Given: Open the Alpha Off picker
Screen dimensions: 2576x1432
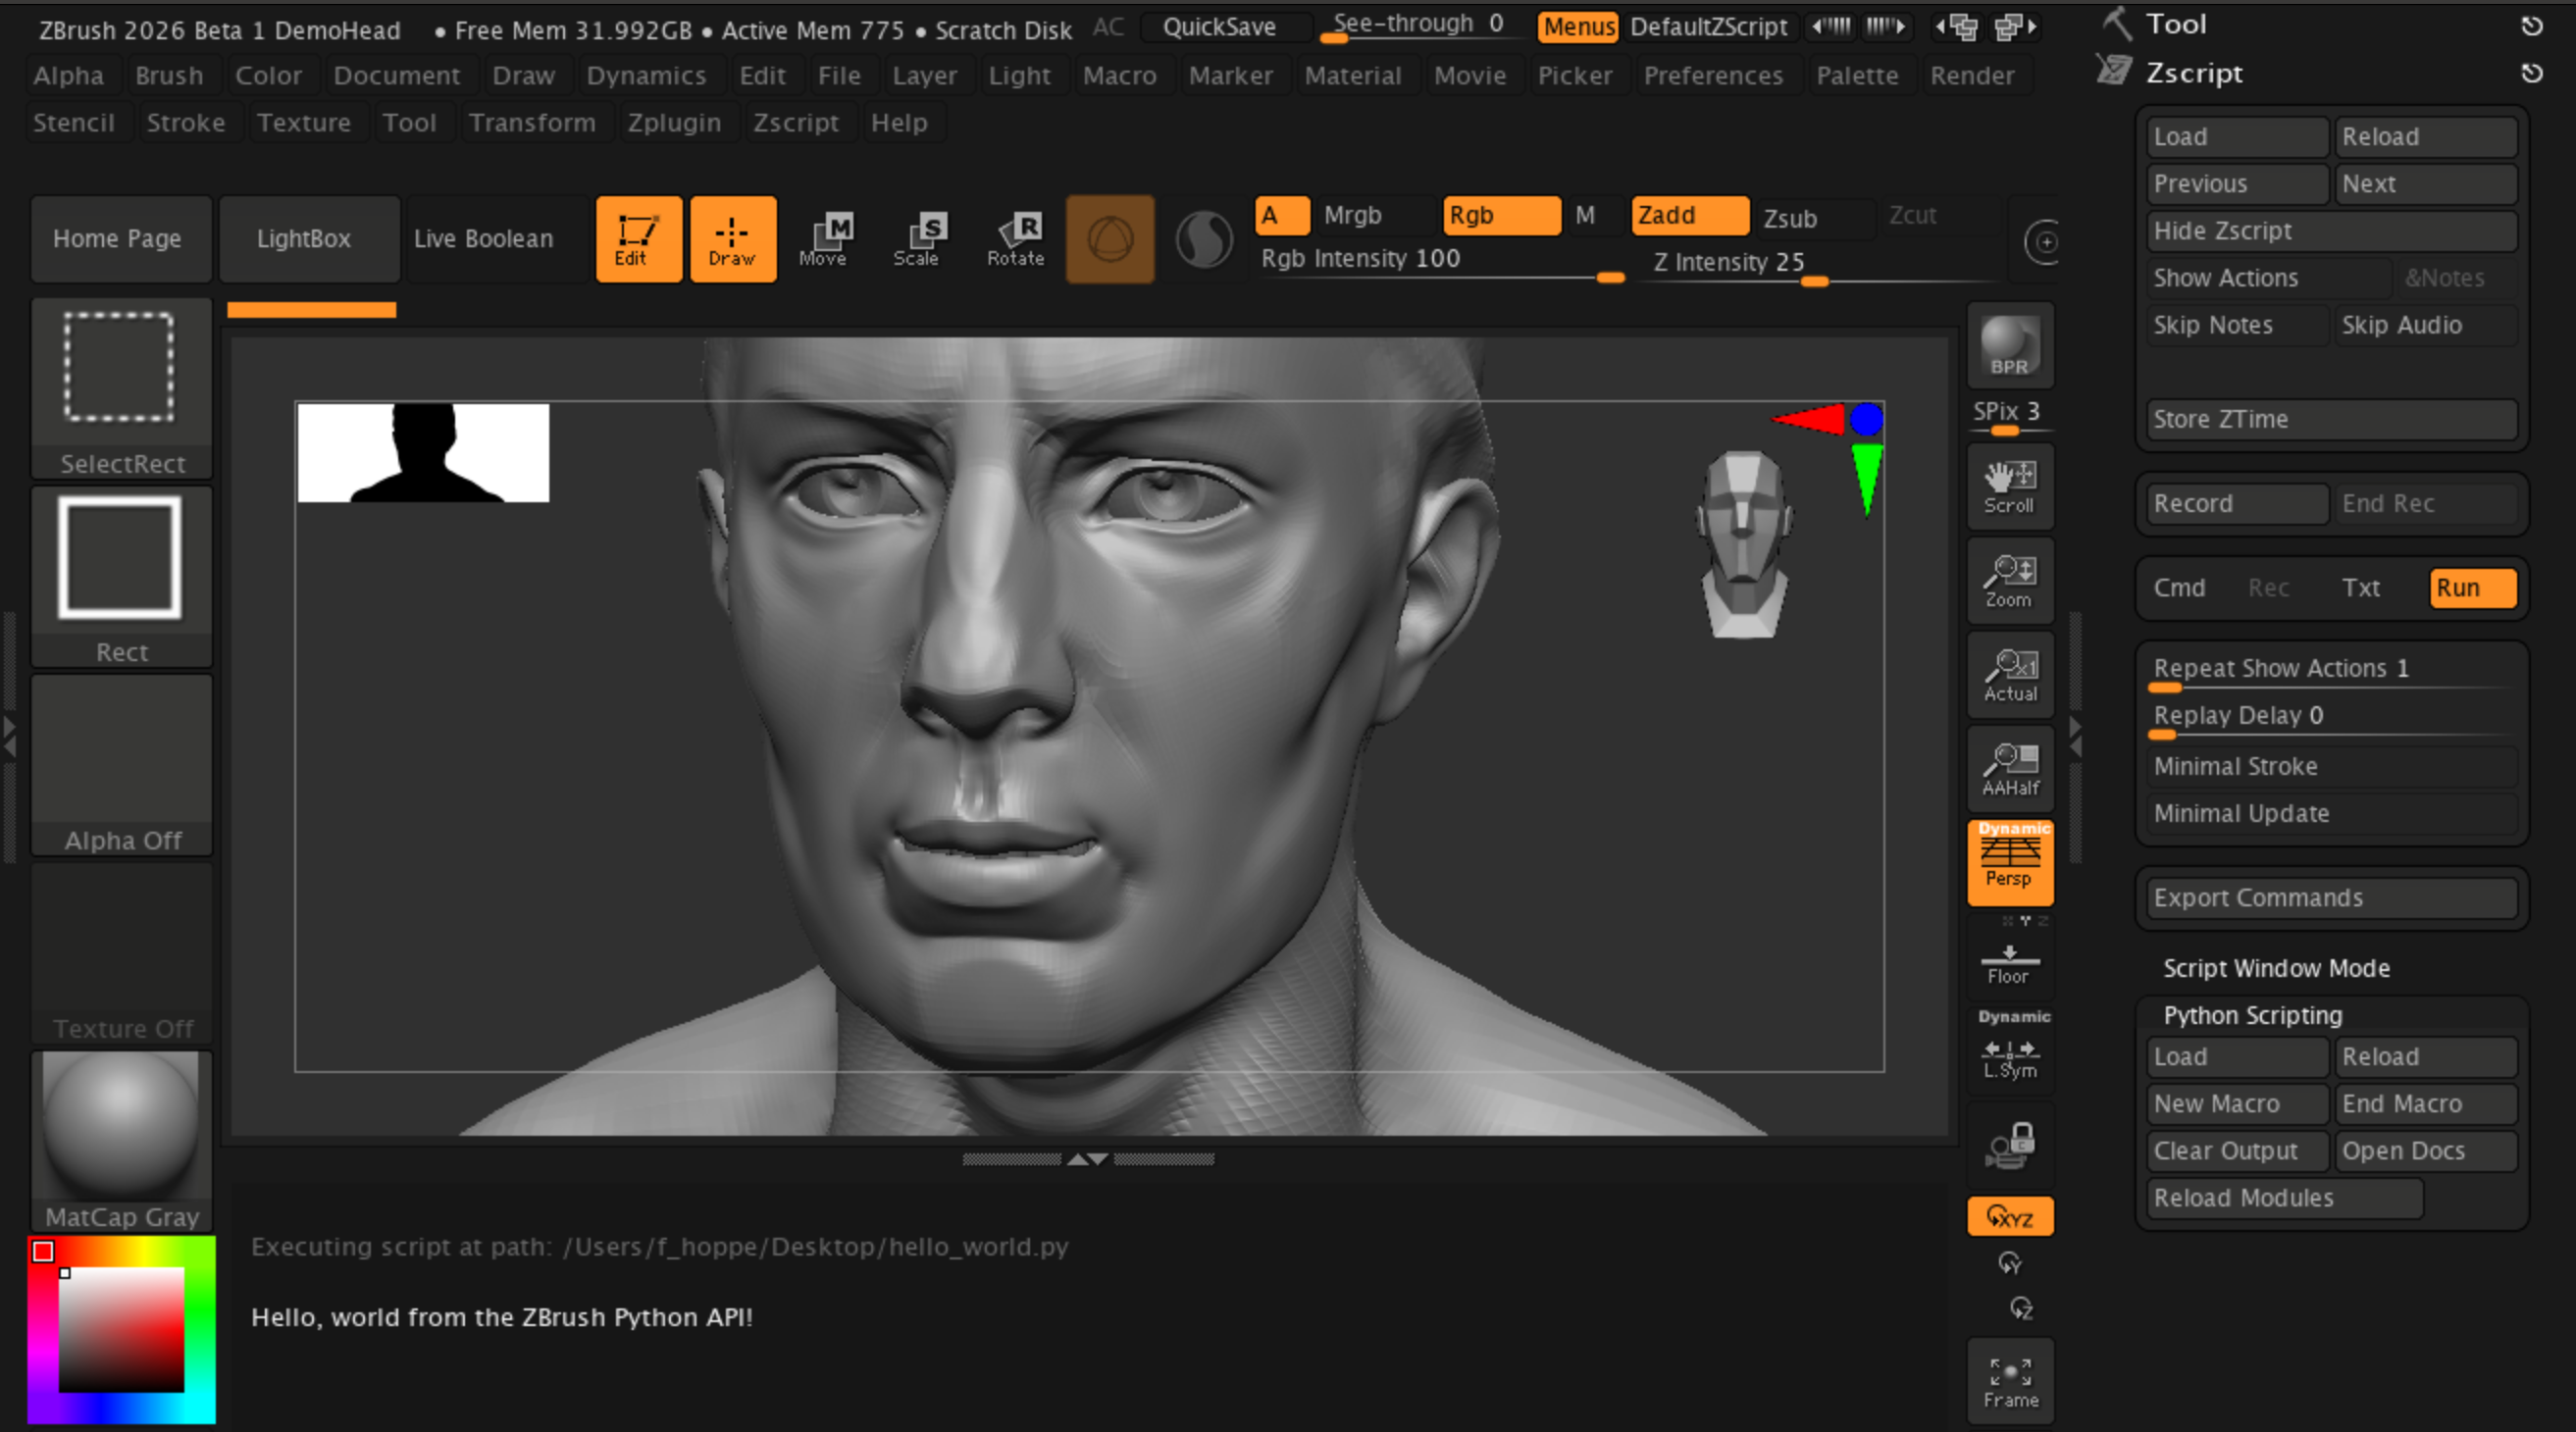Looking at the screenshot, I should point(121,765).
